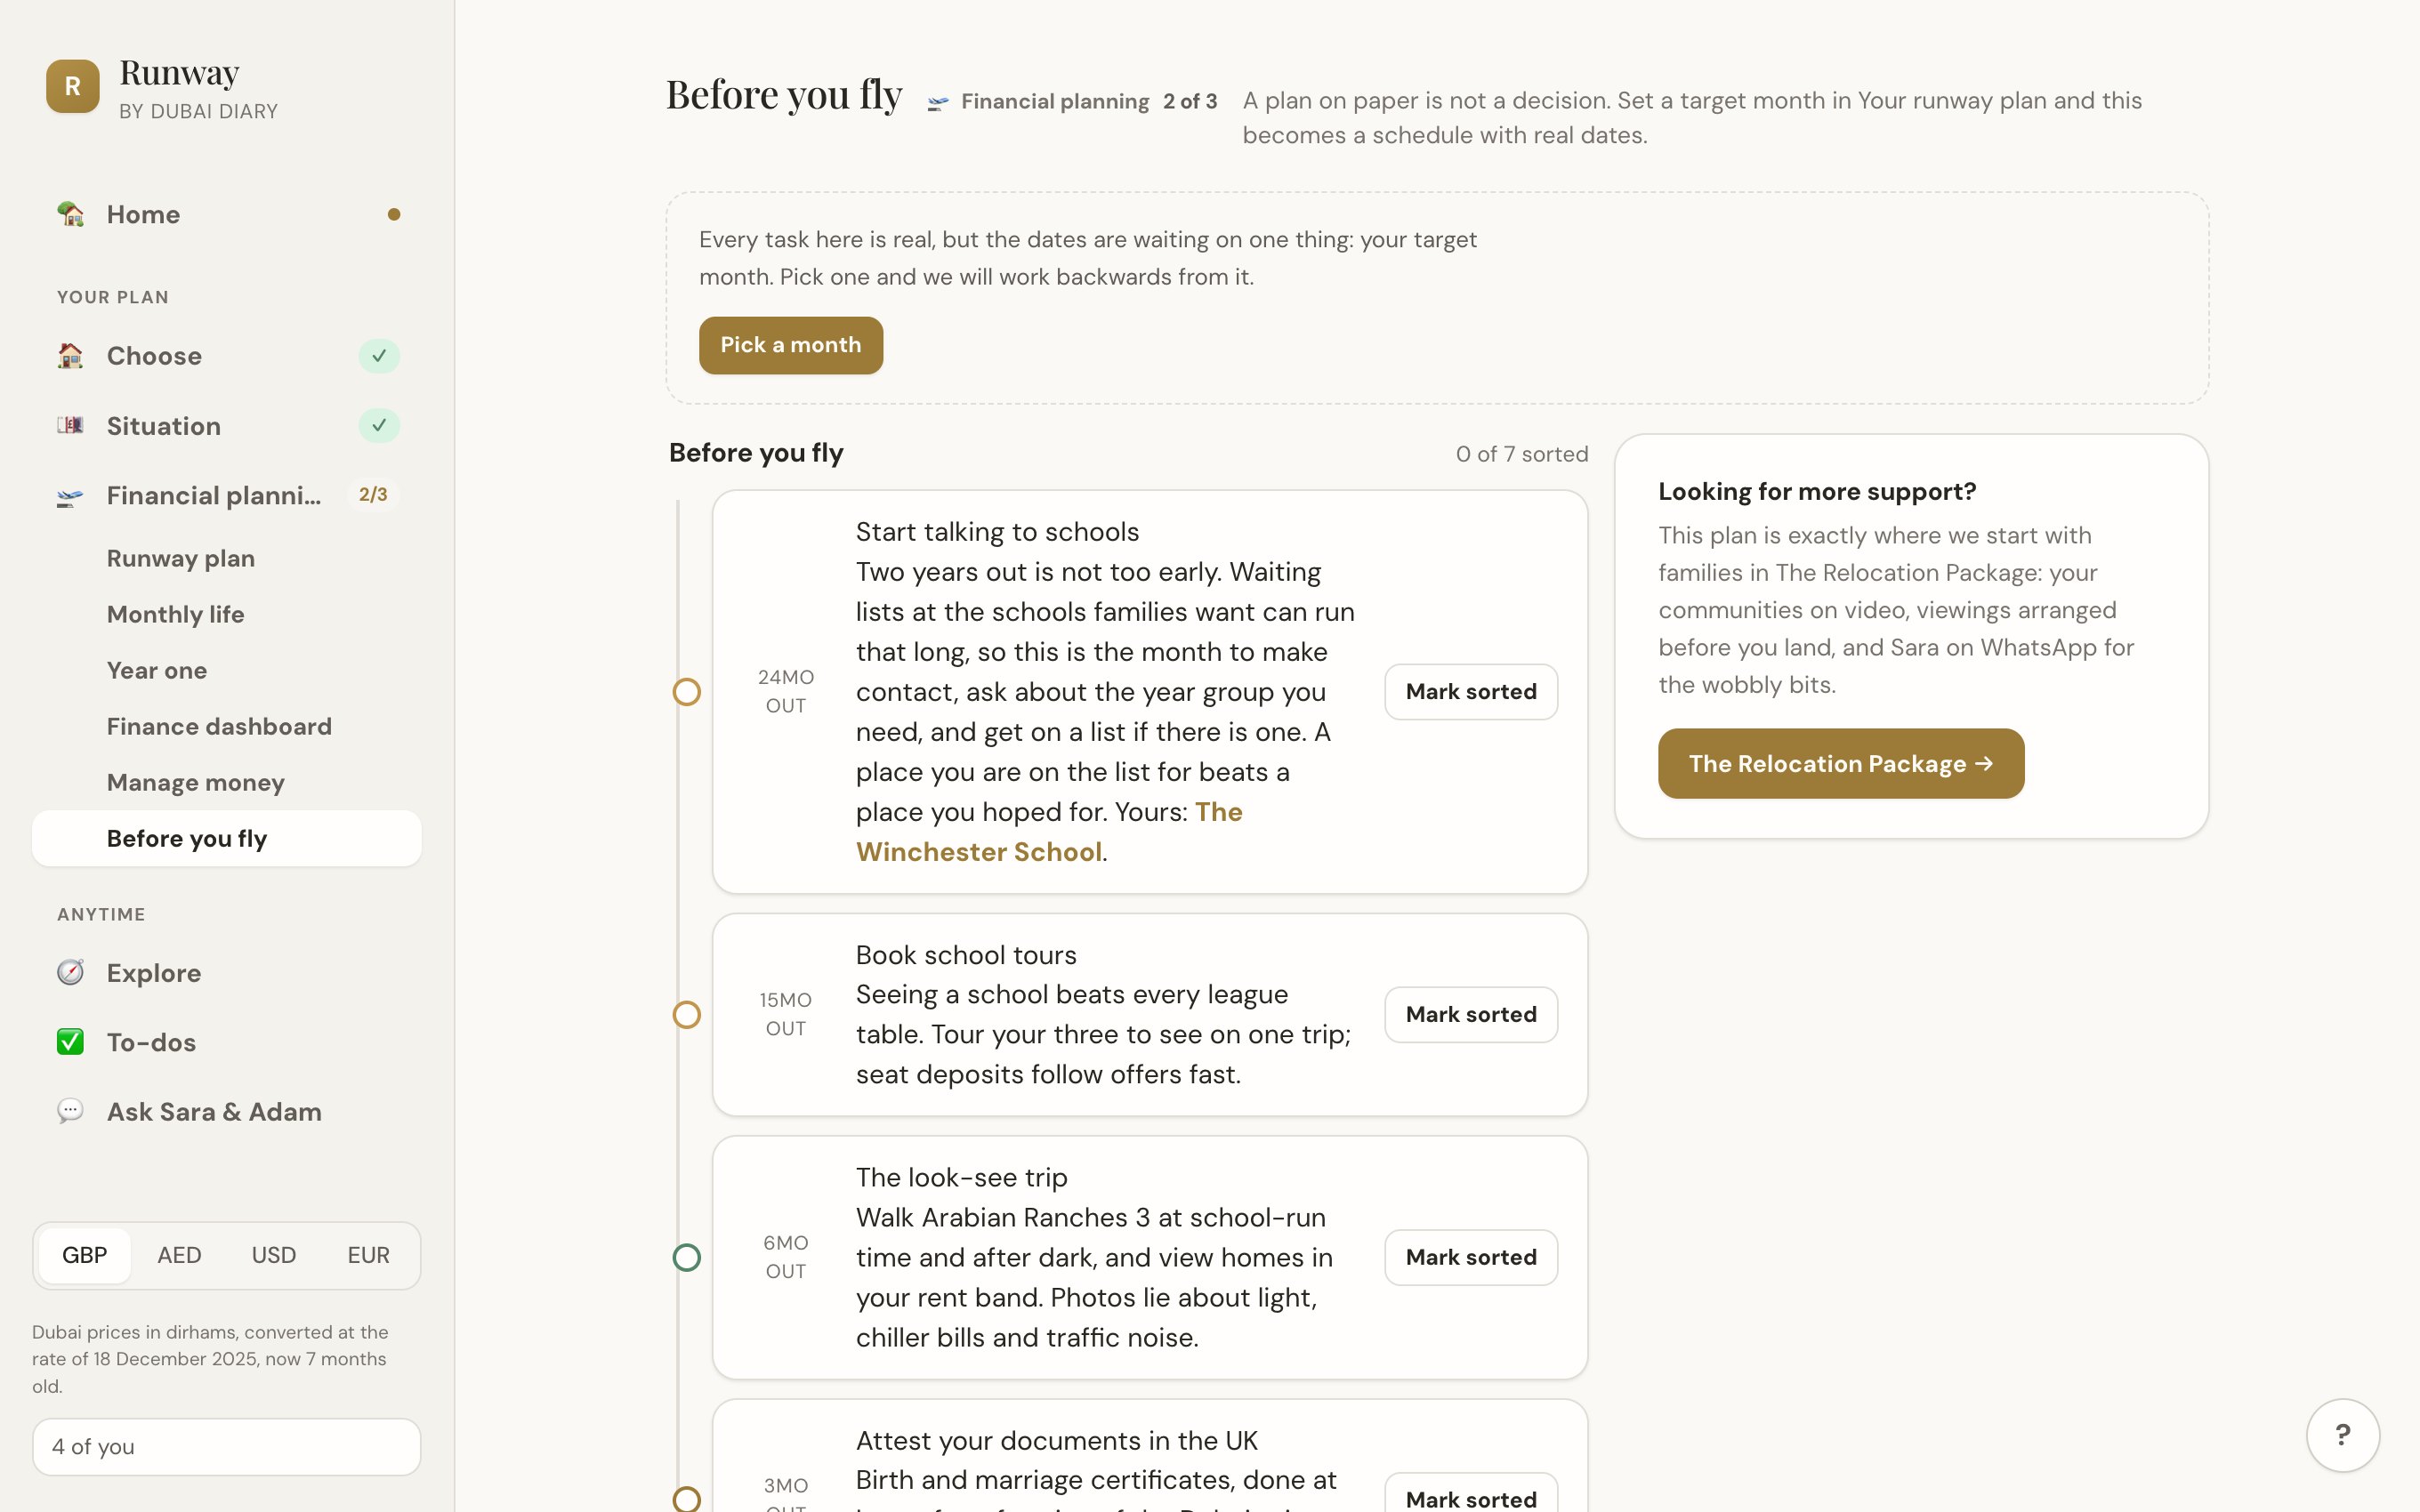This screenshot has width=2420, height=1512.
Task: Open the '4 of you' household selector
Action: pos(226,1446)
